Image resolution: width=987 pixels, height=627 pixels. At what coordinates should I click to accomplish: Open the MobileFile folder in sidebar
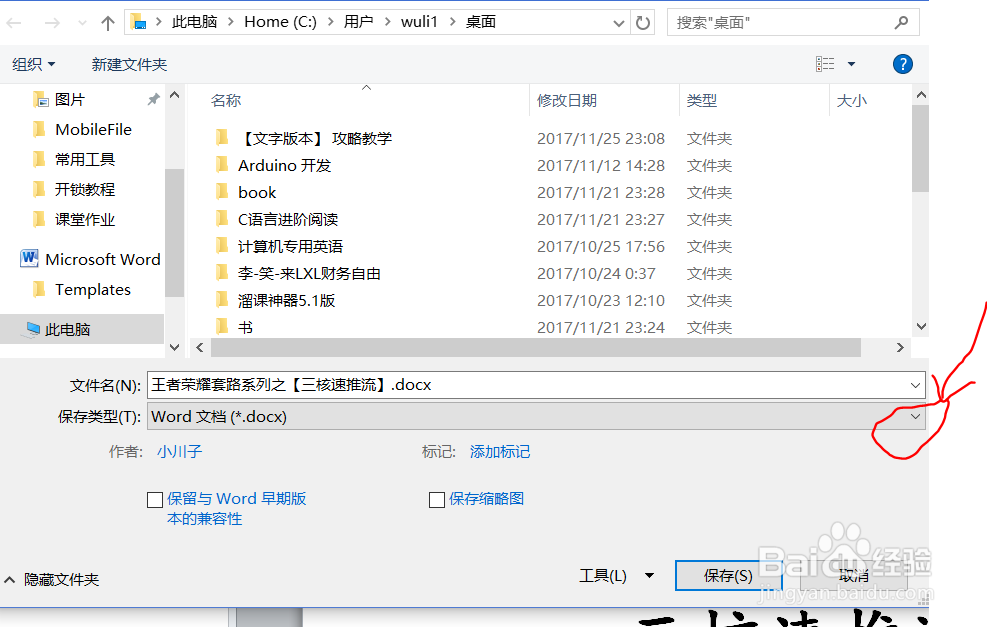[x=93, y=128]
